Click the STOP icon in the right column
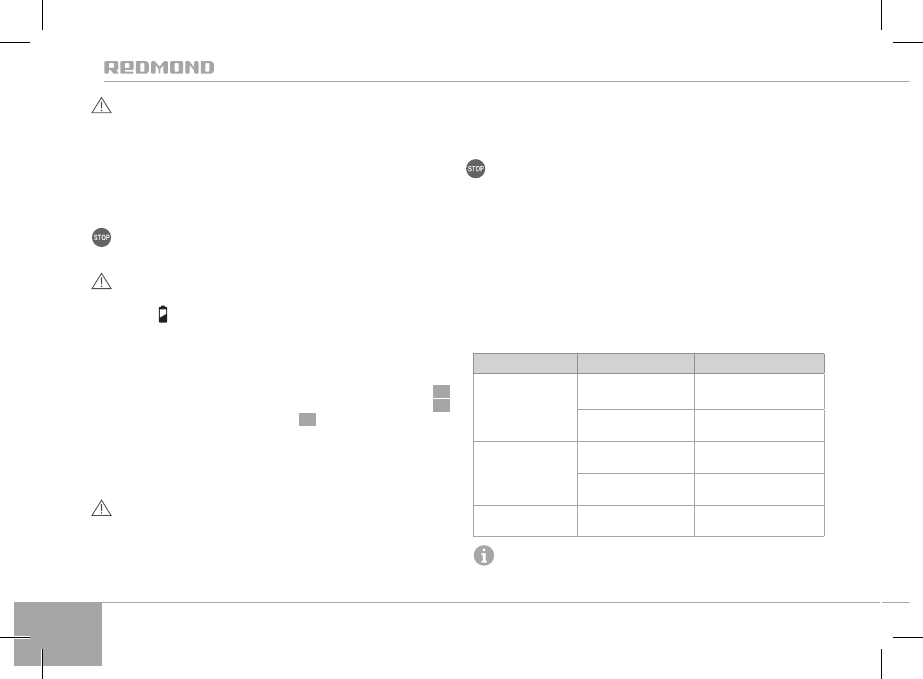The image size is (923, 679). (475, 170)
